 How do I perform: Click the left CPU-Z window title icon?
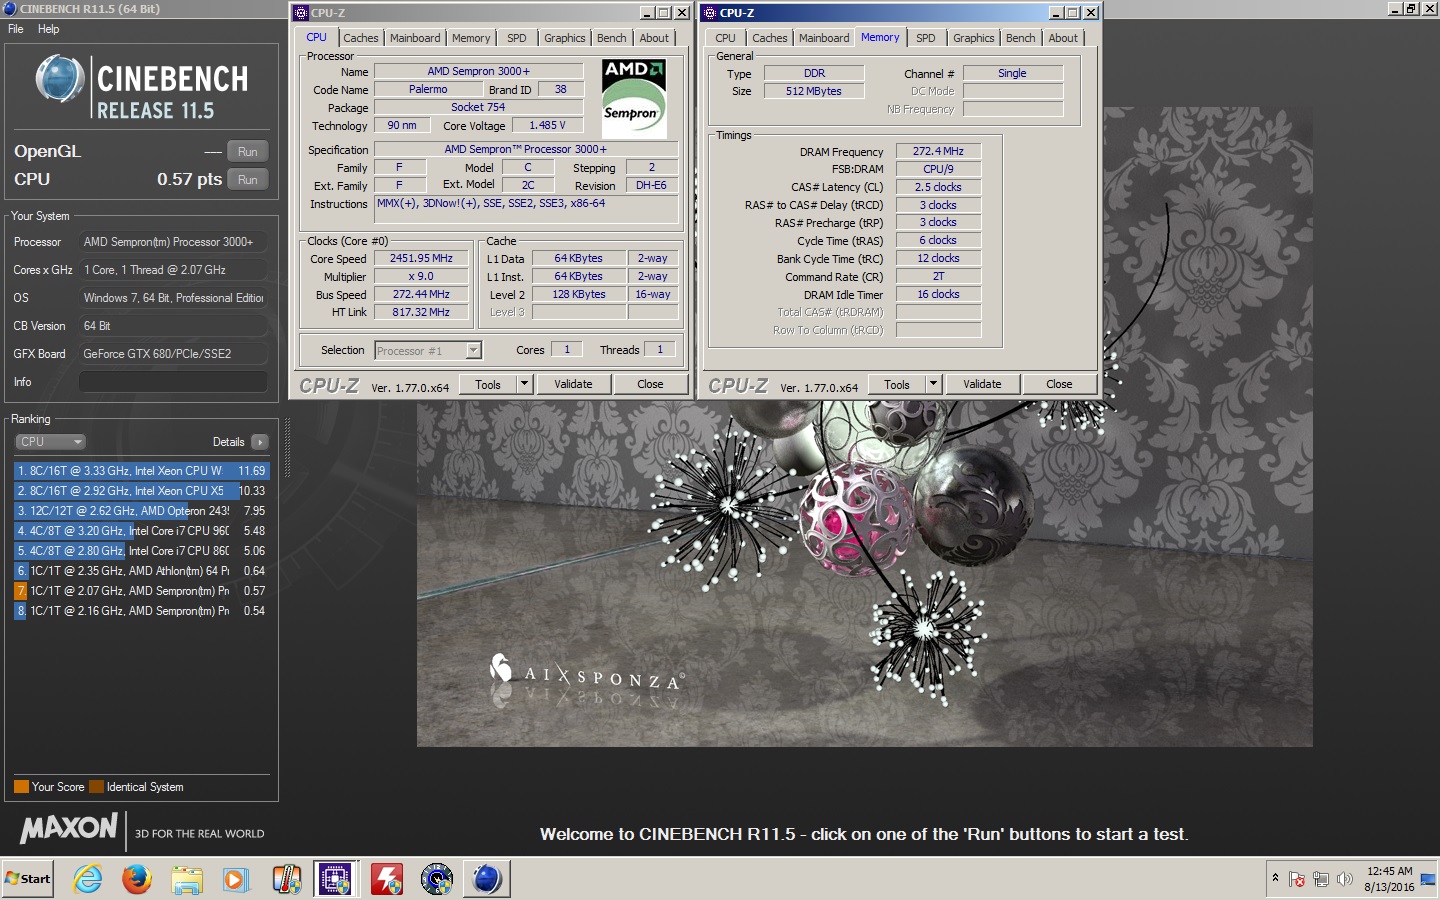(301, 13)
